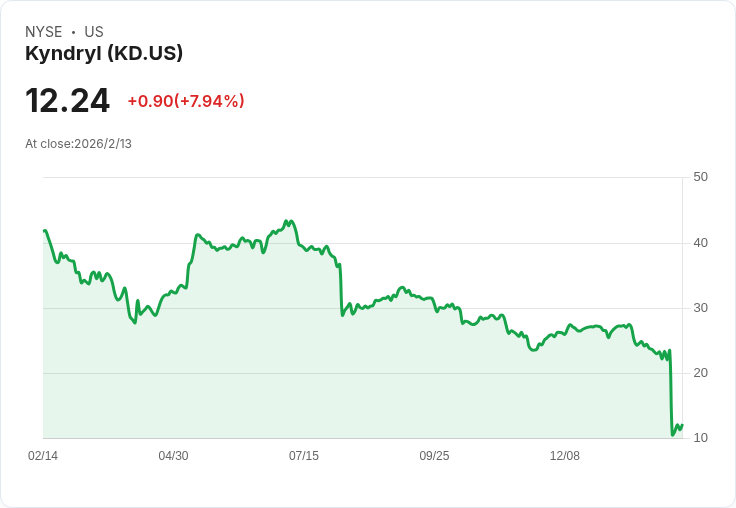The width and height of the screenshot is (736, 508).
Task: Click the Kyndryl (KD.US) stock title
Action: point(104,54)
